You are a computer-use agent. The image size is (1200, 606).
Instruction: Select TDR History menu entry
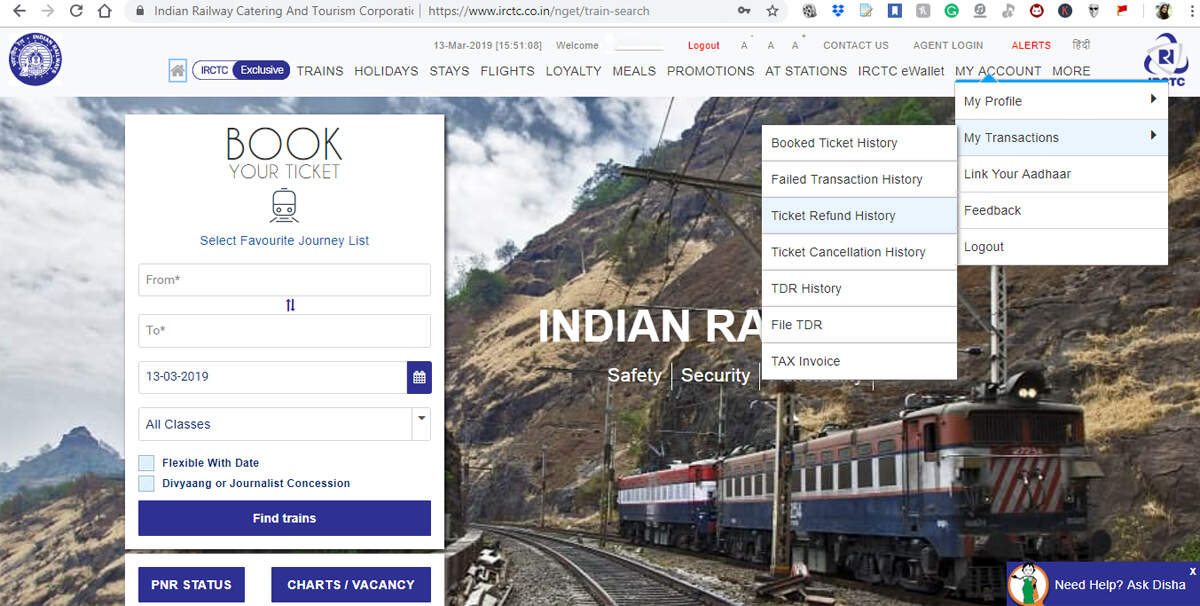(859, 288)
